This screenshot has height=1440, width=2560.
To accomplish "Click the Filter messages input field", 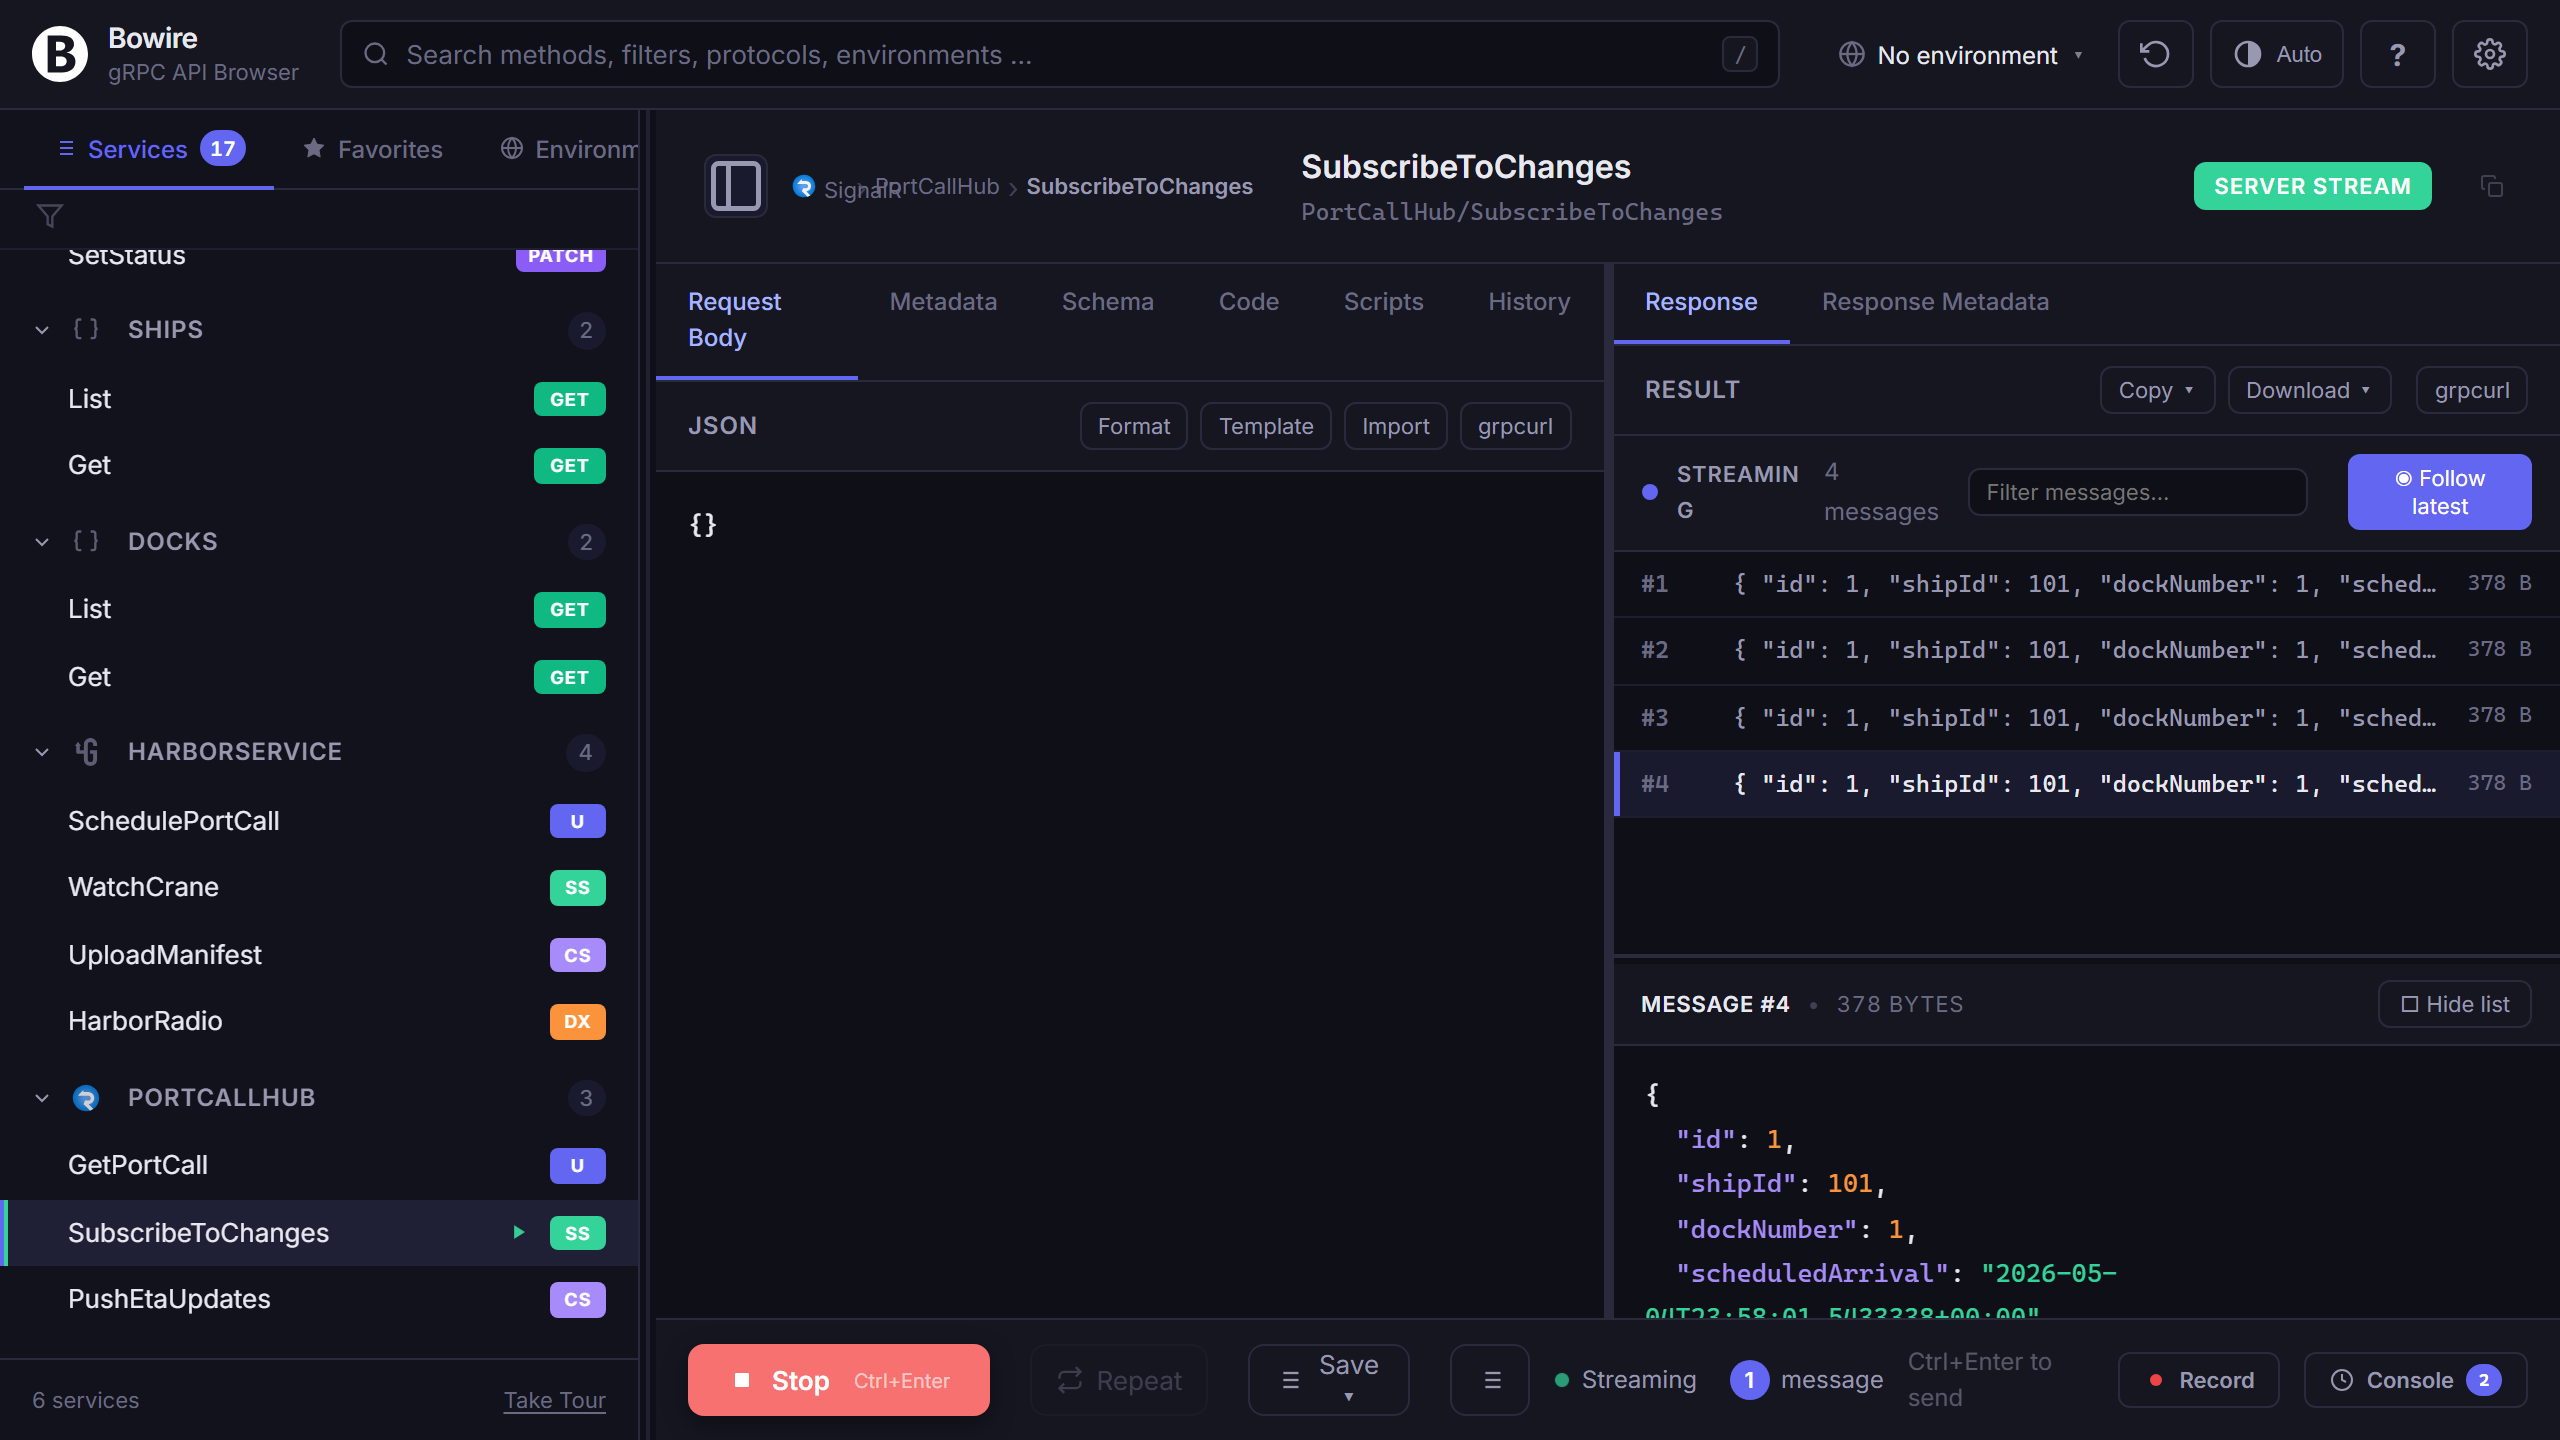I will point(2138,492).
